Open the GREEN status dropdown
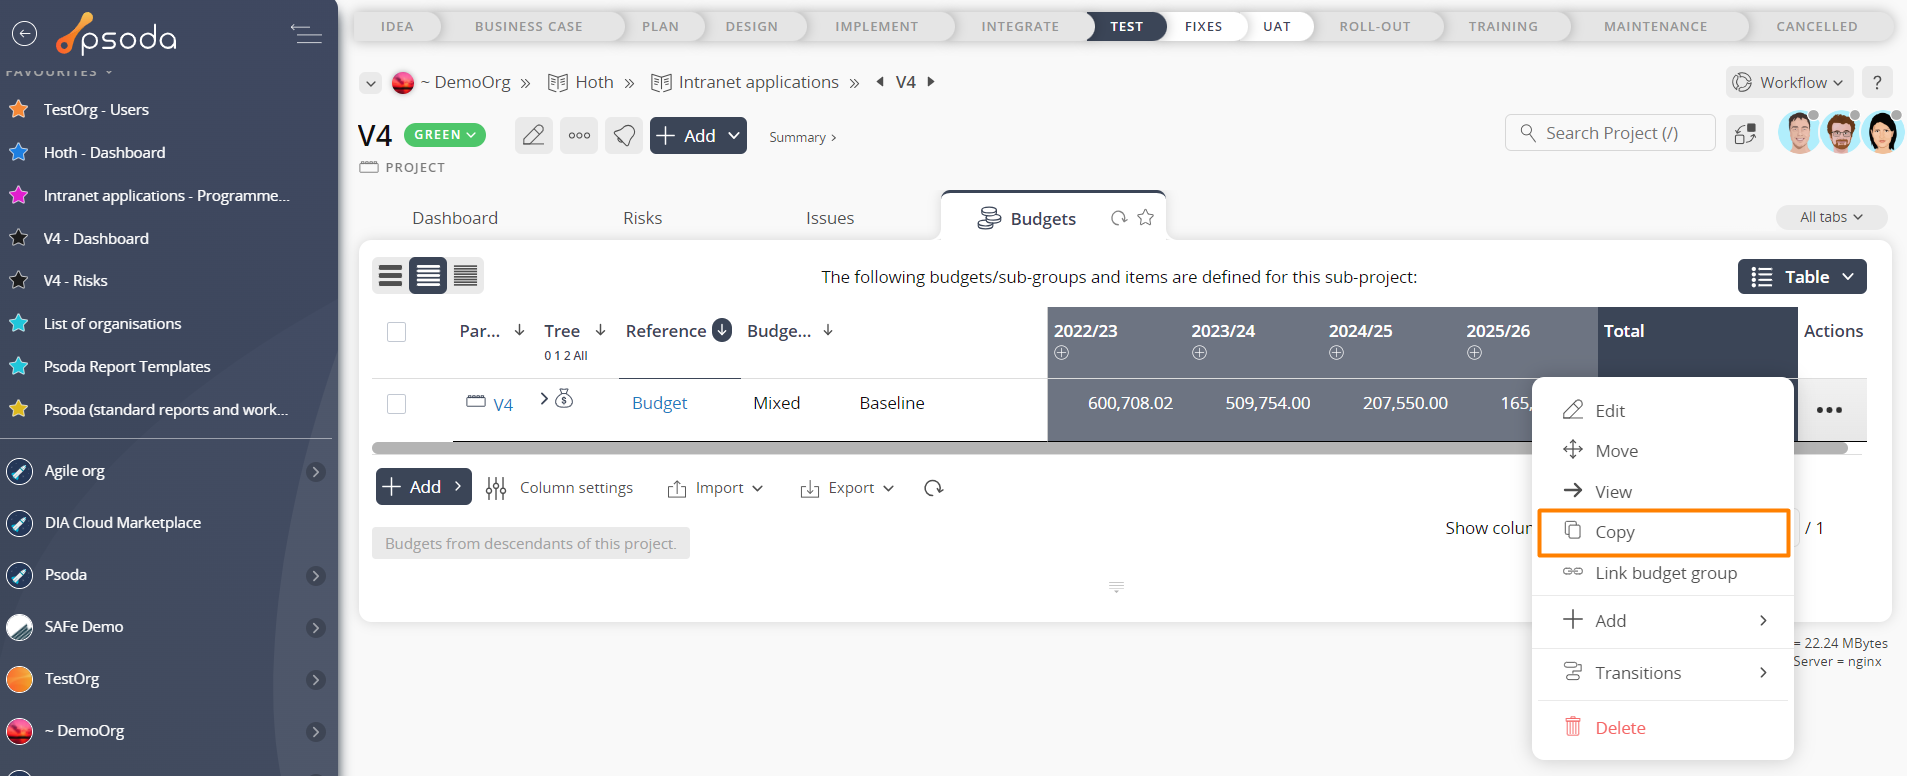The width and height of the screenshot is (1907, 776). [445, 135]
